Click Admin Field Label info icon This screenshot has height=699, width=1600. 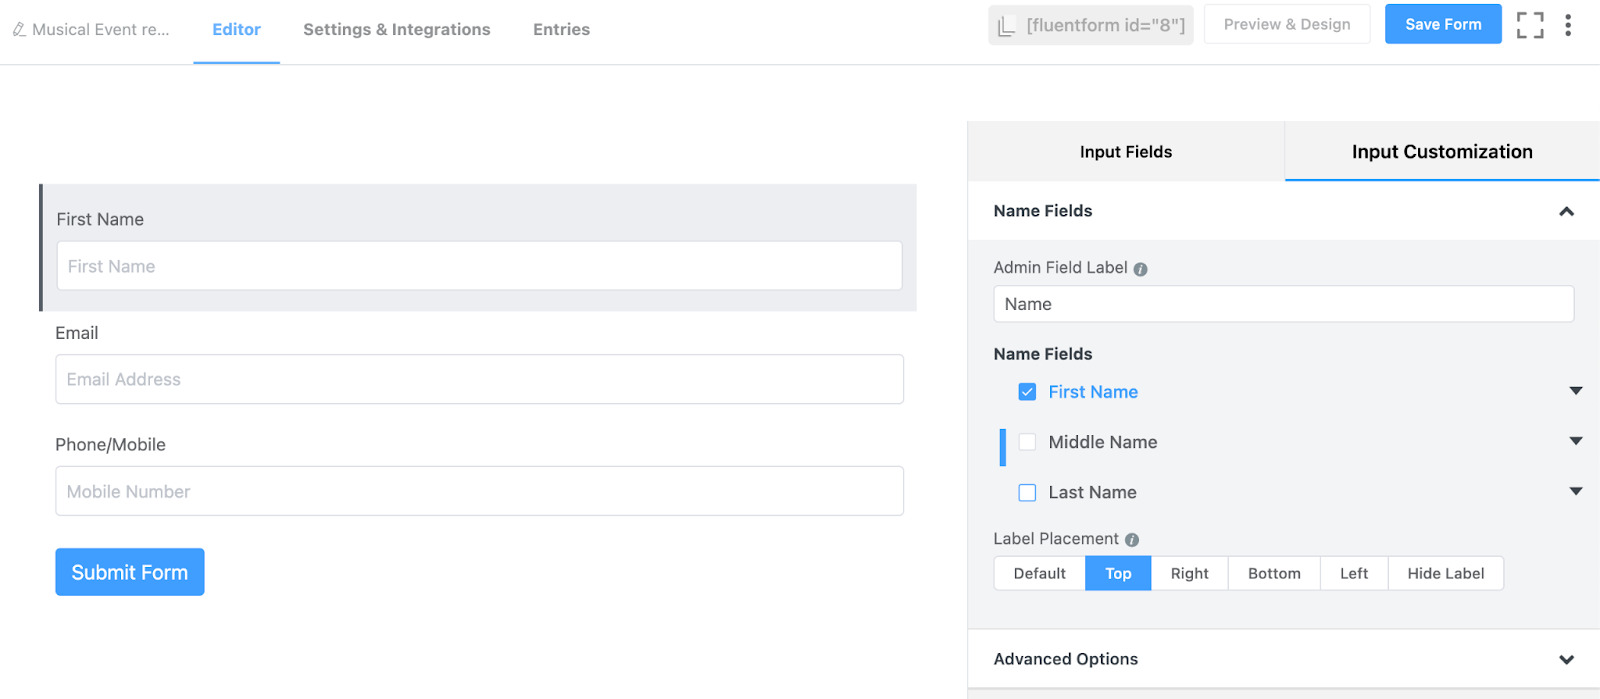(1140, 269)
